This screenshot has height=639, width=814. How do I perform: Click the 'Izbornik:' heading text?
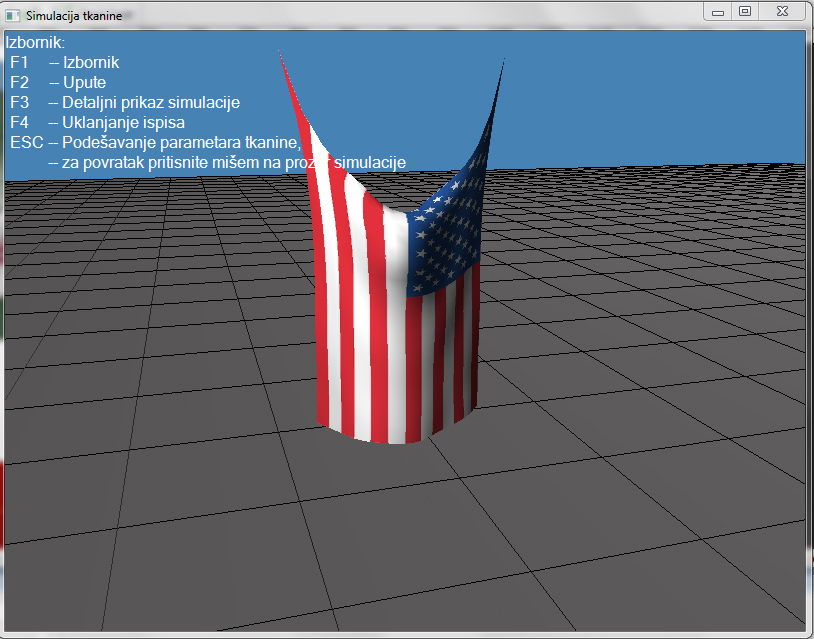point(35,42)
